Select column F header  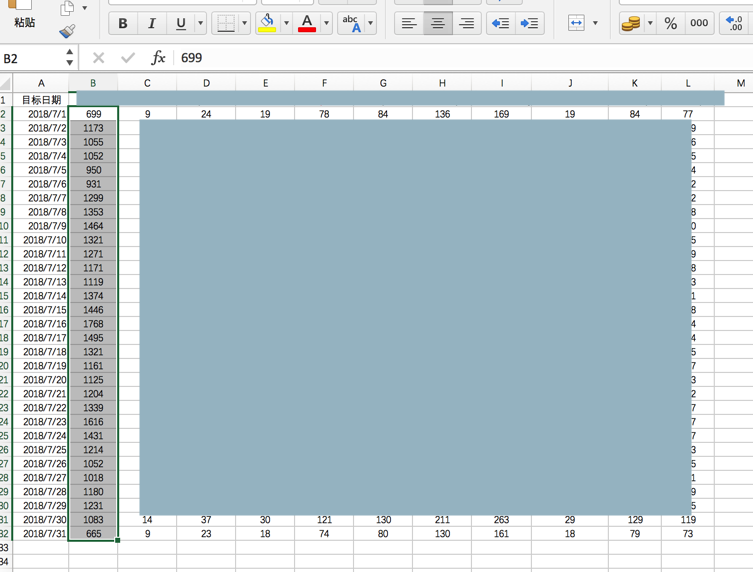[x=324, y=83]
